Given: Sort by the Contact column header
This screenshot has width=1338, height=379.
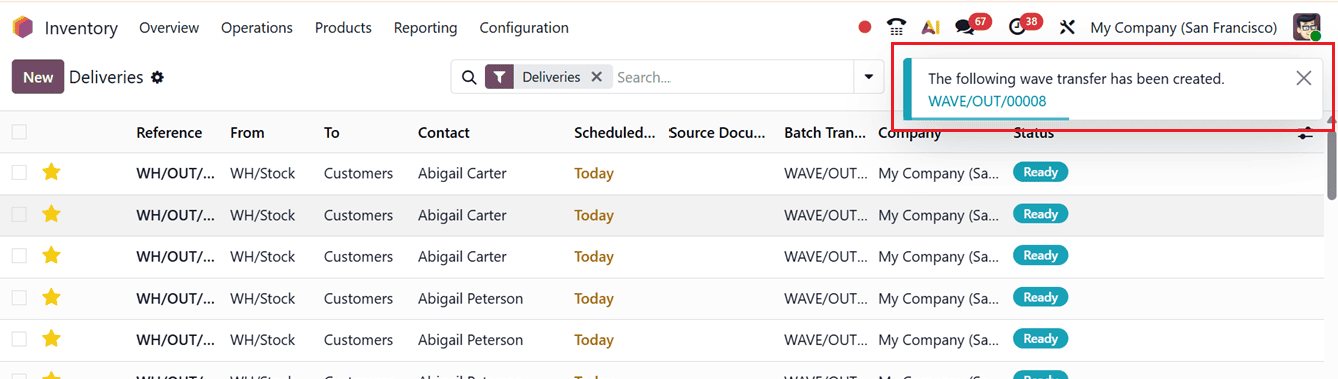Looking at the screenshot, I should point(444,132).
